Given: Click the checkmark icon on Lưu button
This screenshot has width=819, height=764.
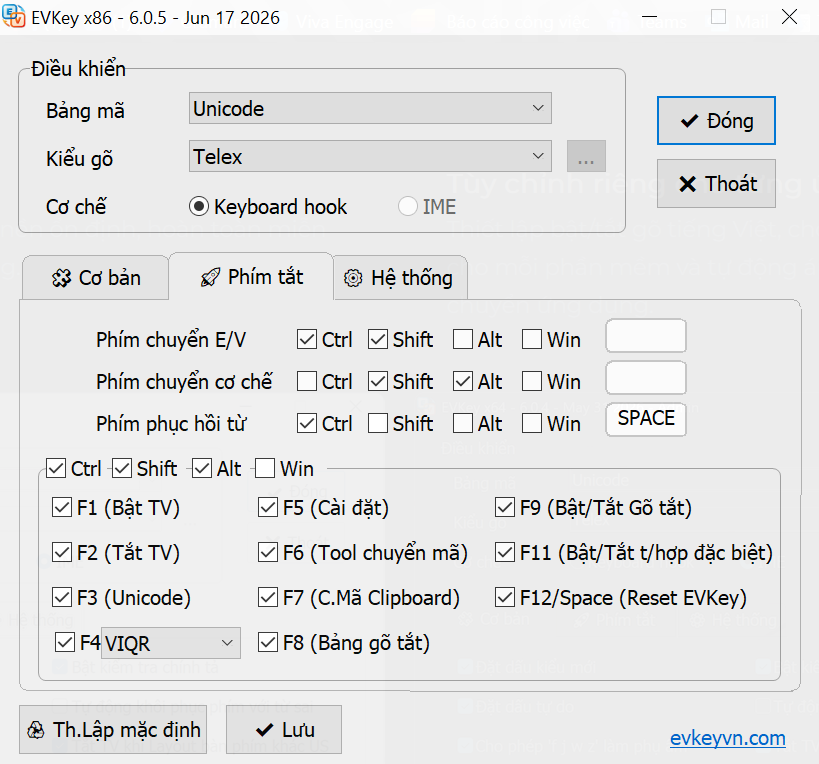Looking at the screenshot, I should 265,730.
